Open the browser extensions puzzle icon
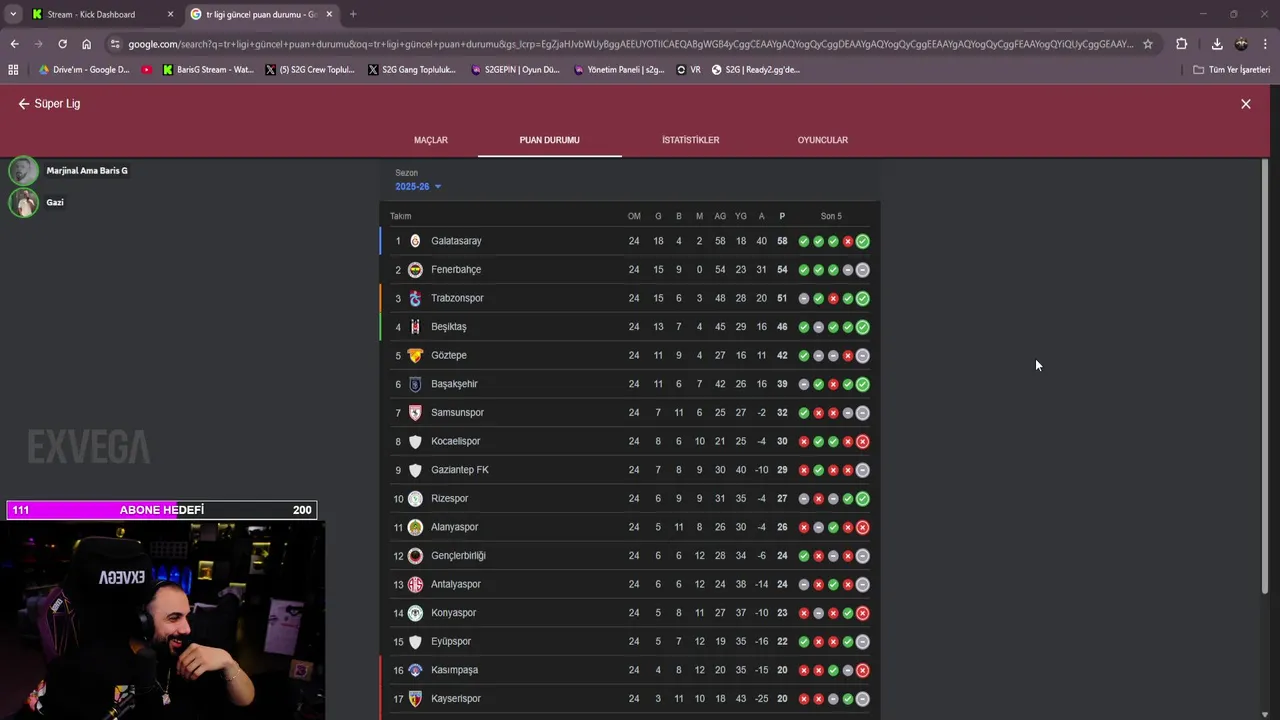 coord(1181,44)
